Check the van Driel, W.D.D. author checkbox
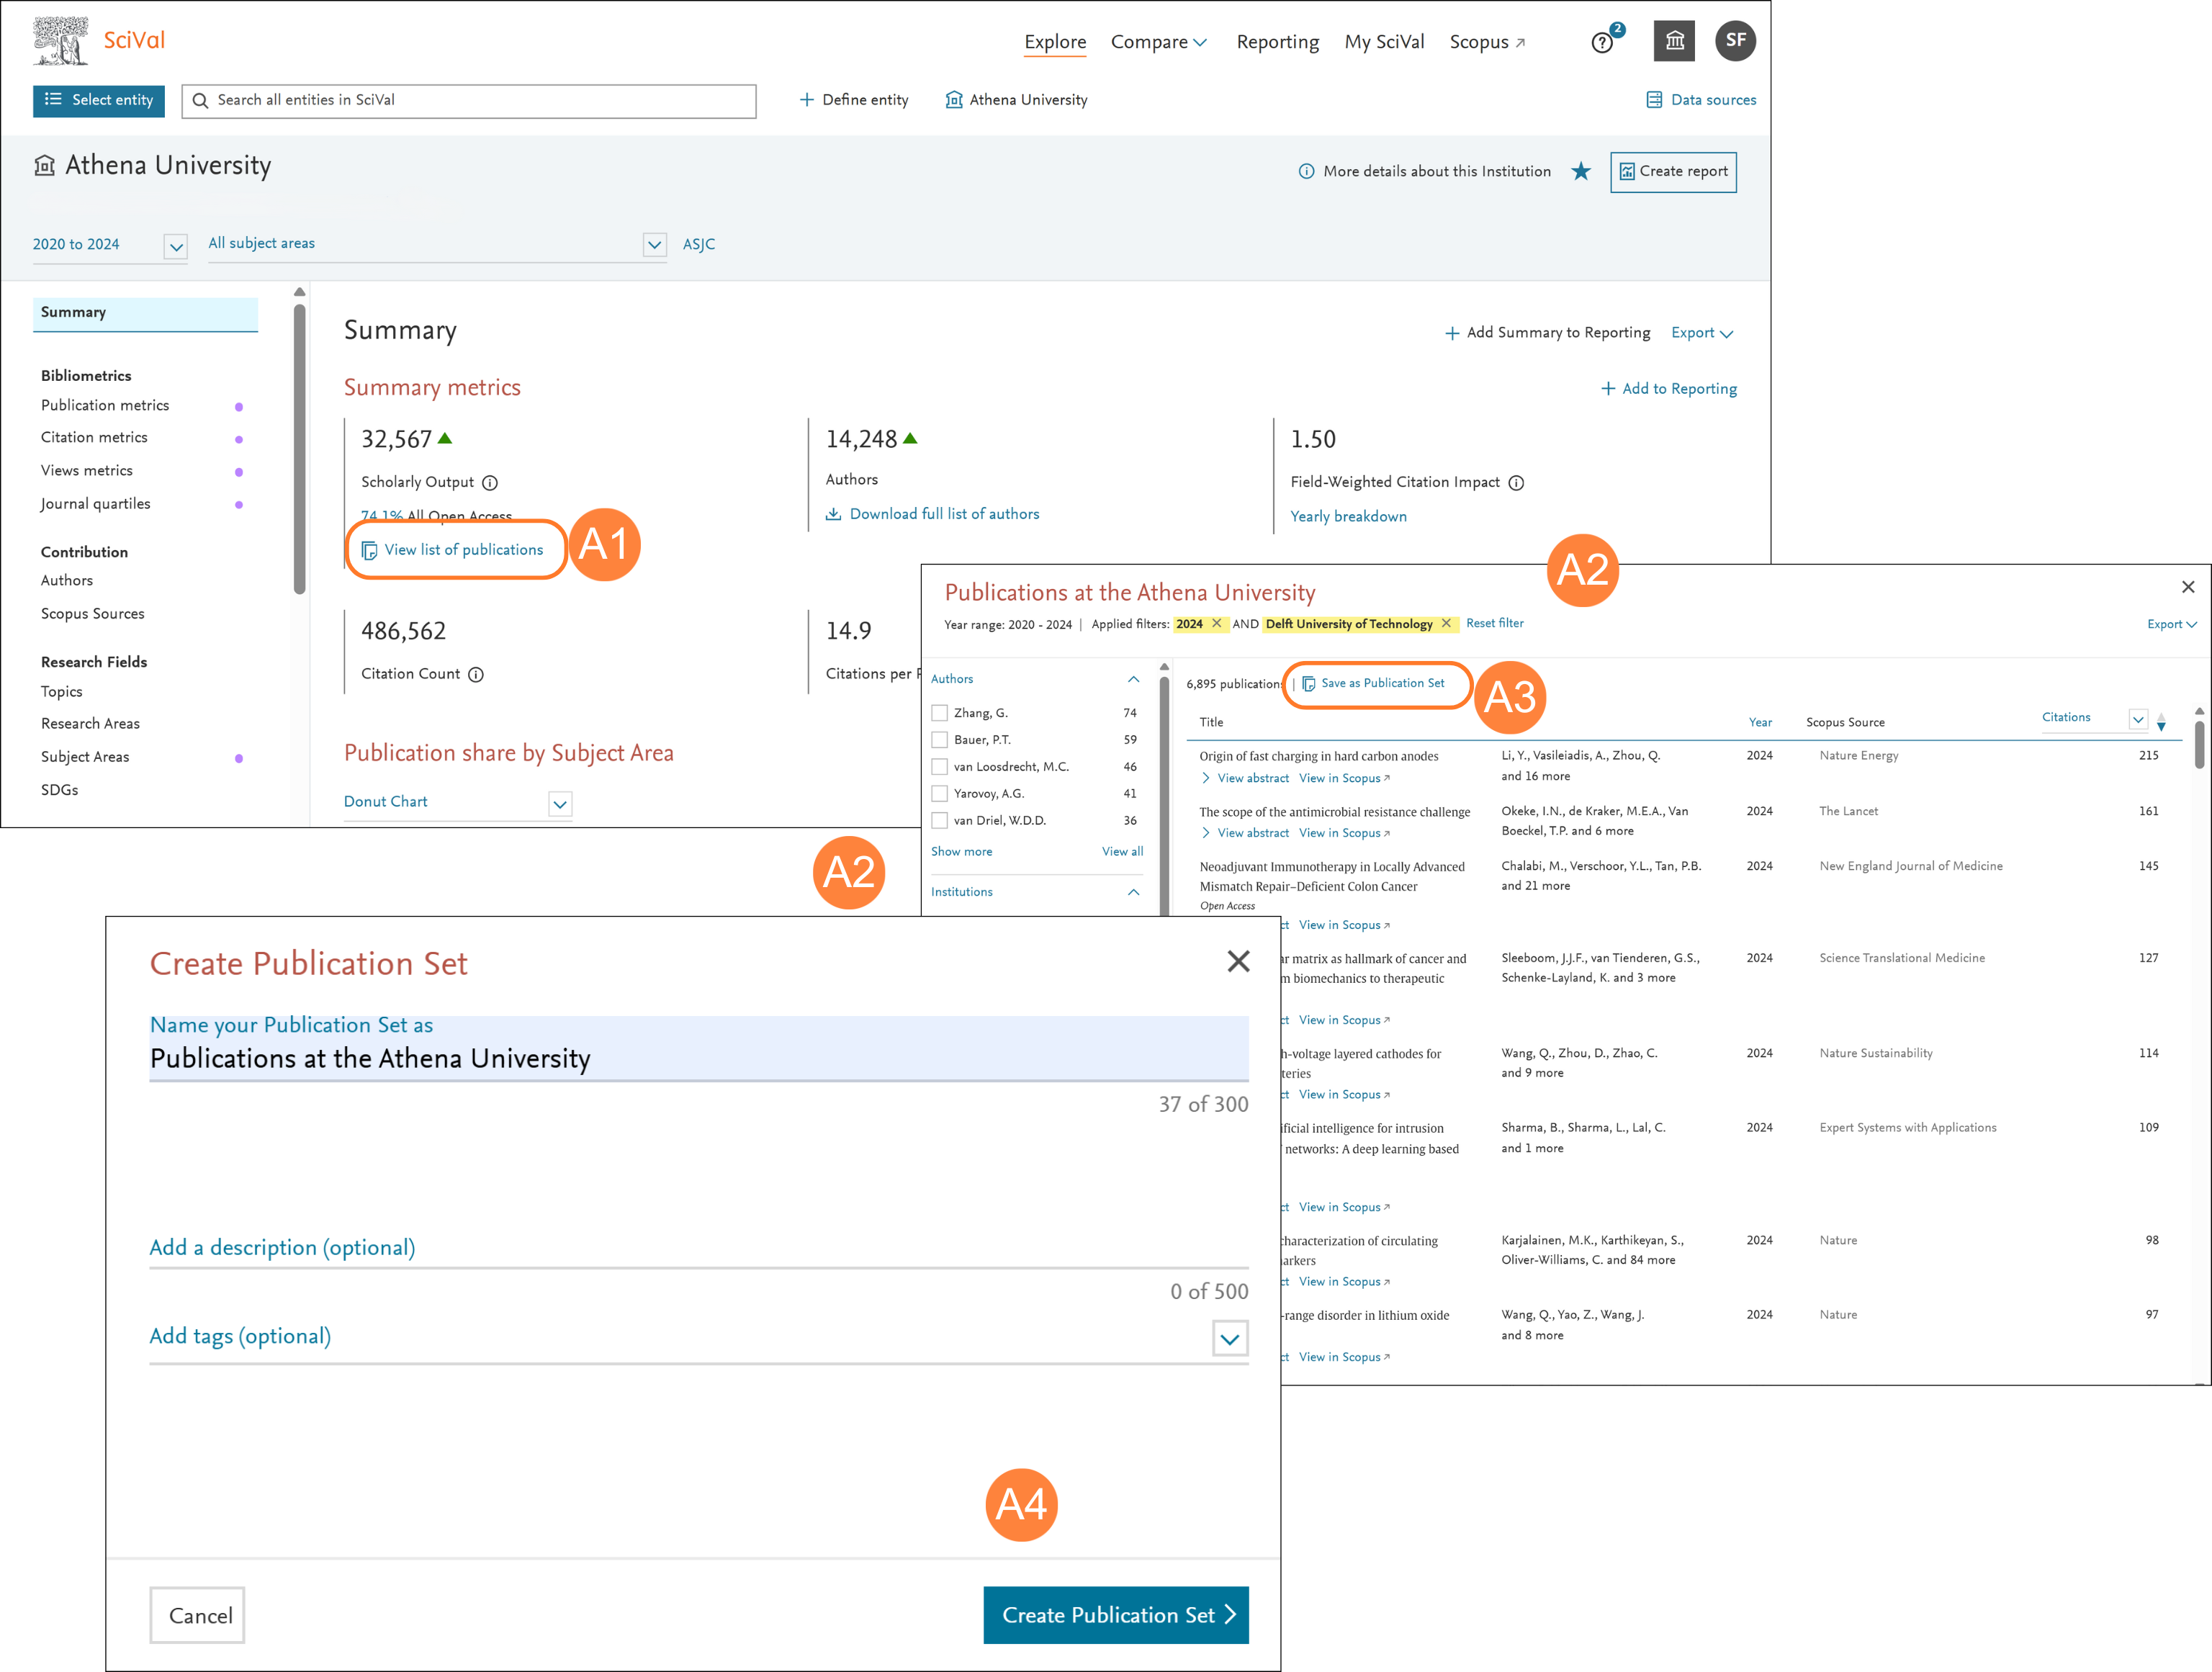Screen dimensions: 2212x1672 [939, 821]
